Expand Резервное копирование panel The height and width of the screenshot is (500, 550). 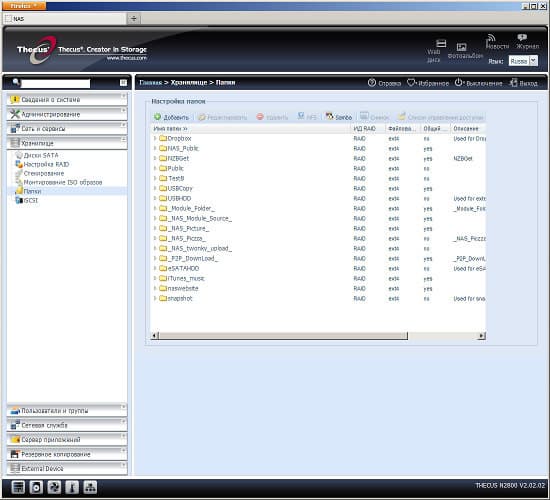tap(67, 454)
